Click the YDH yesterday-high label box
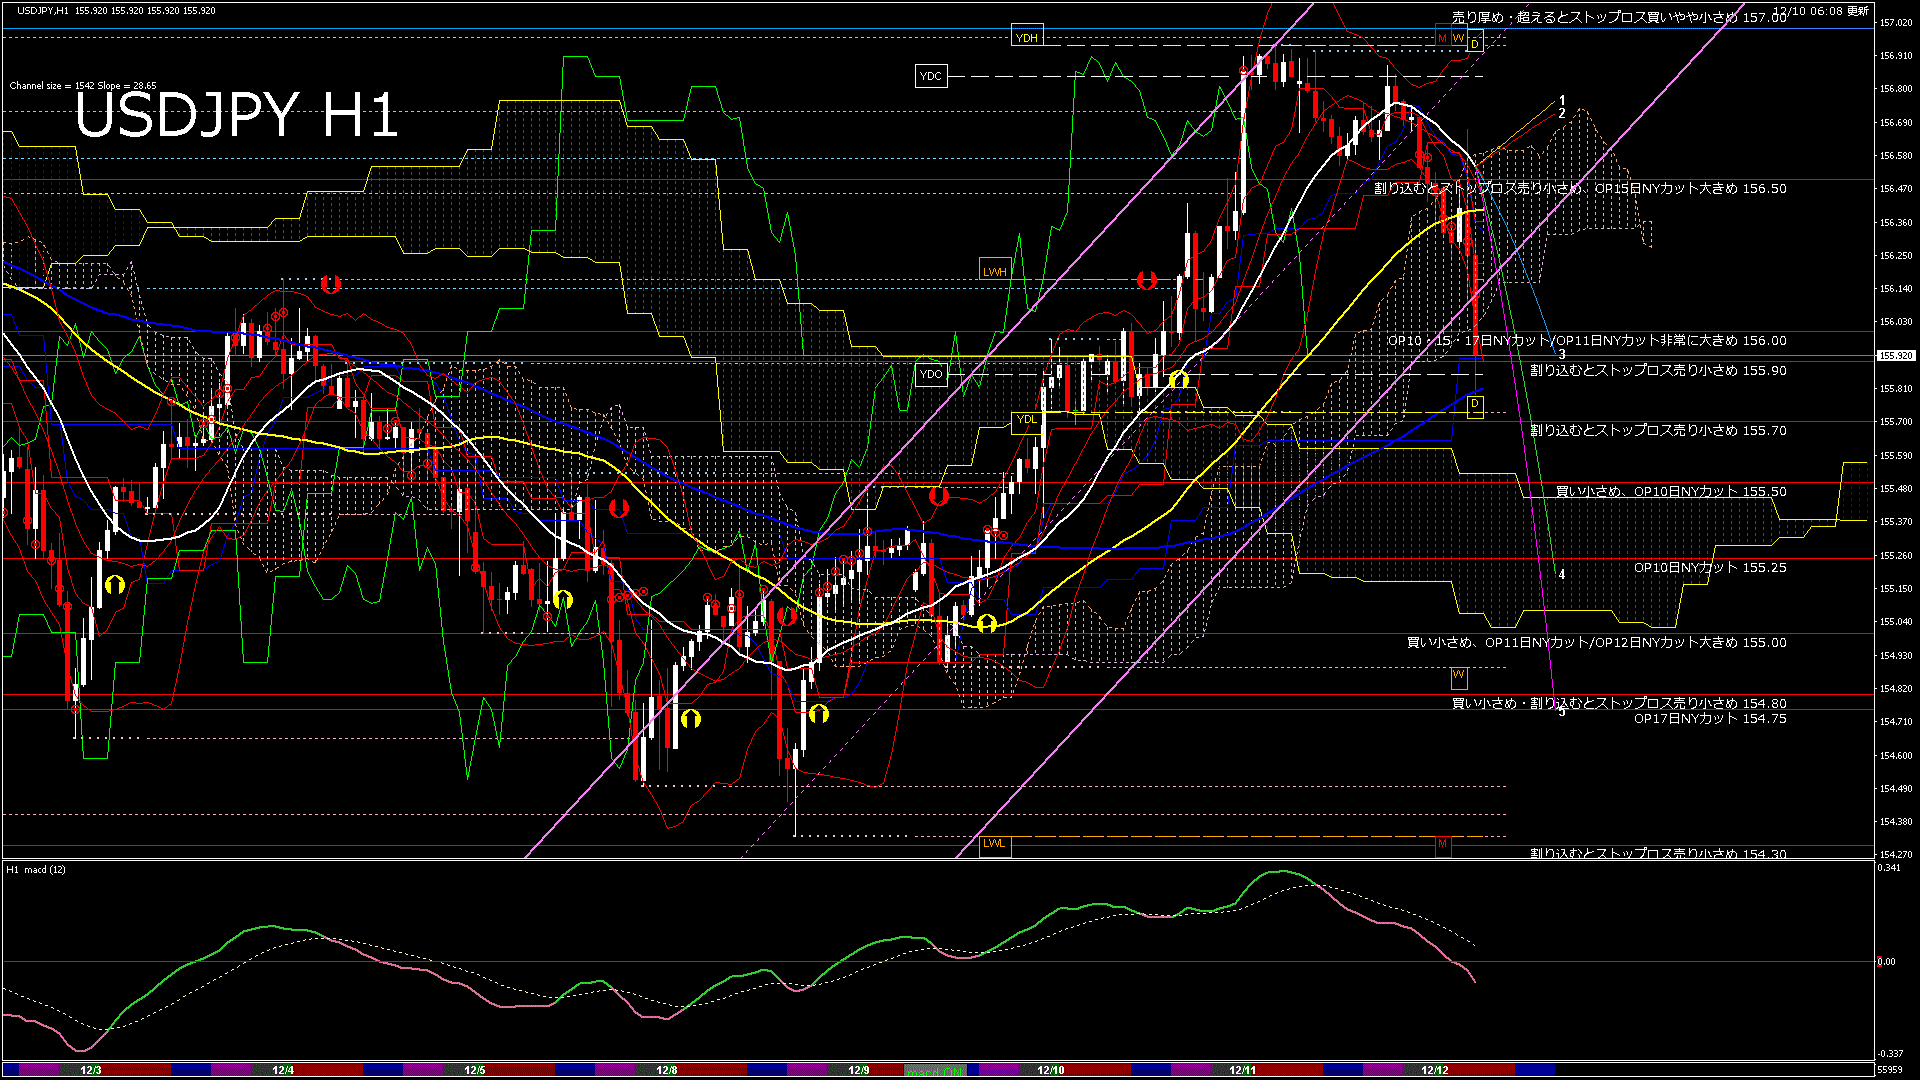The width and height of the screenshot is (1920, 1080). (1026, 38)
